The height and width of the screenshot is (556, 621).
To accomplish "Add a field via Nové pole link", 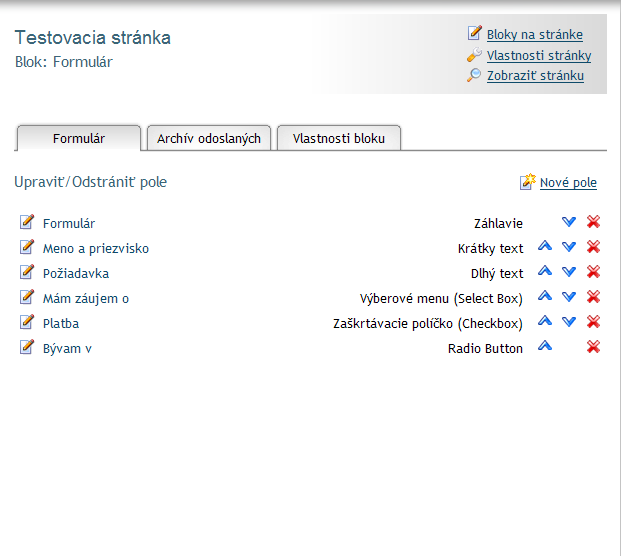I will (x=568, y=183).
